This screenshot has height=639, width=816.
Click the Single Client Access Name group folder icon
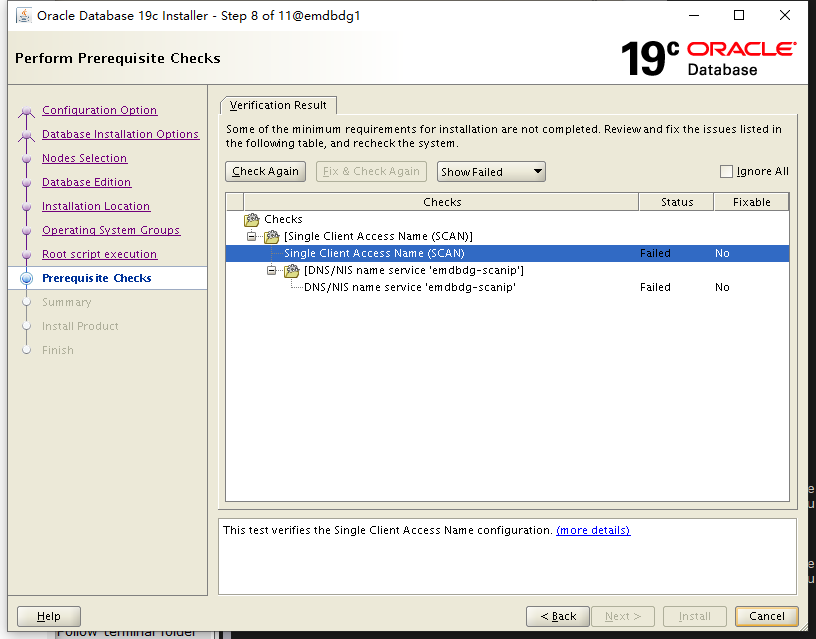tap(272, 237)
